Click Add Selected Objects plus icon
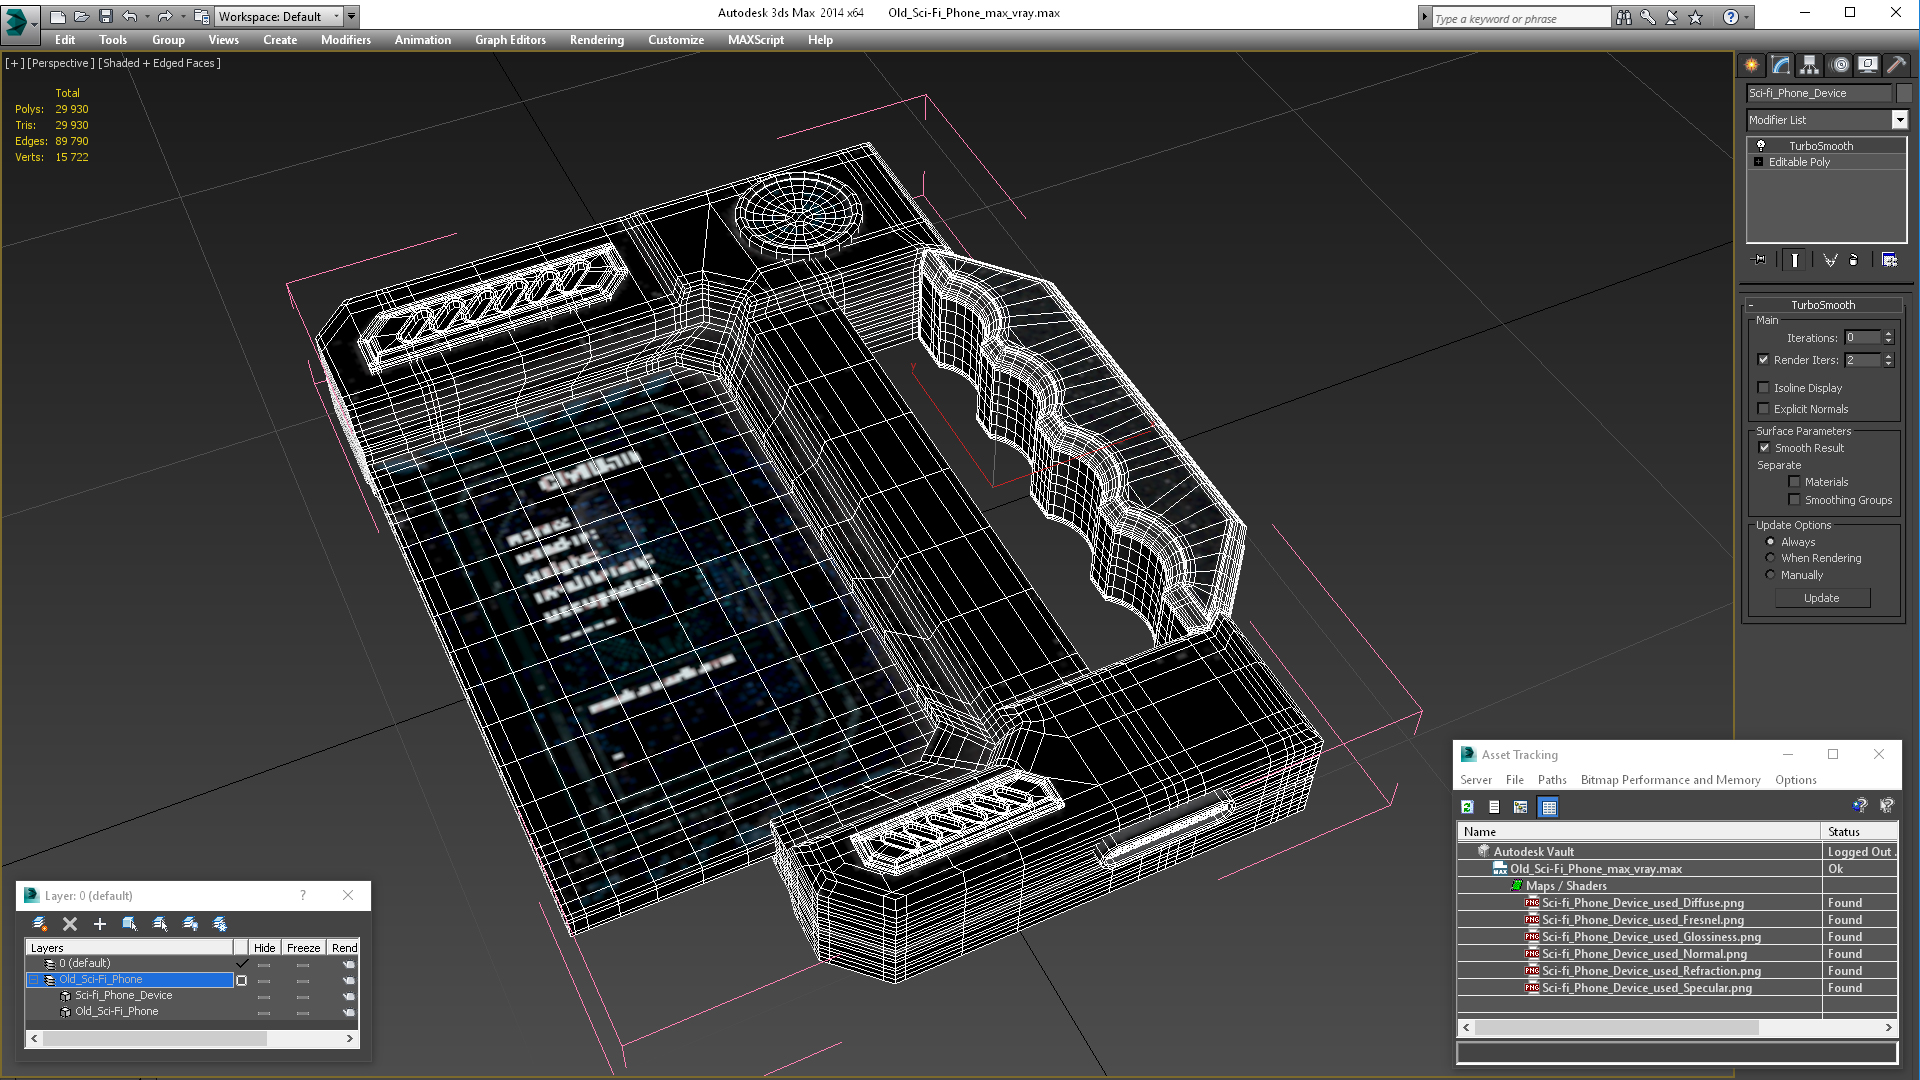Viewport: 1920px width, 1080px height. tap(100, 924)
